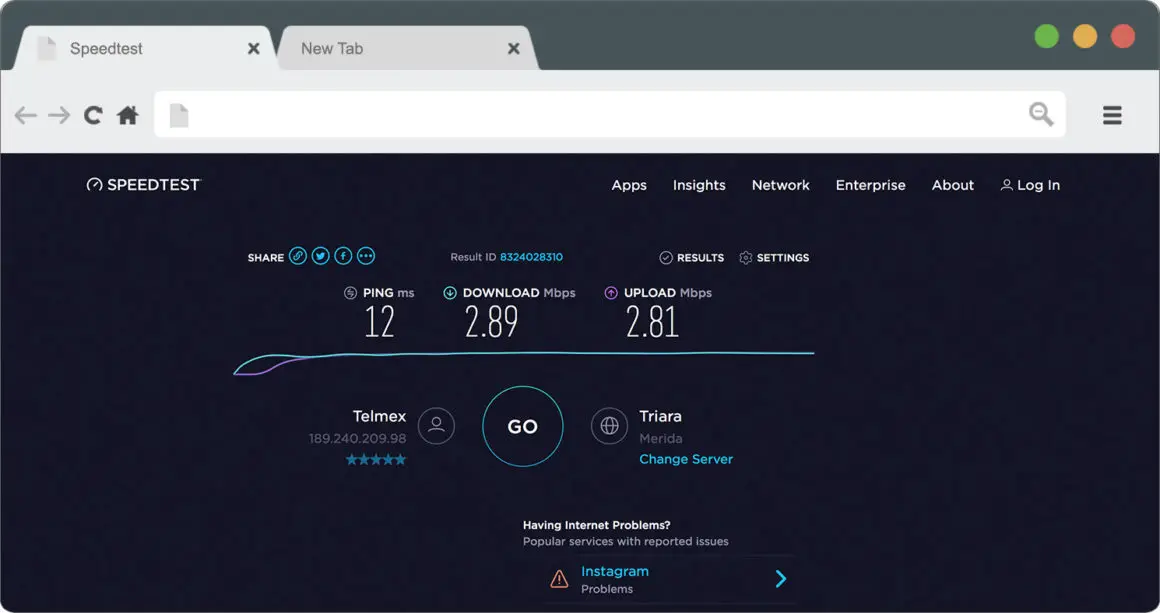
Task: Close the Speedtest tab
Action: click(x=253, y=49)
